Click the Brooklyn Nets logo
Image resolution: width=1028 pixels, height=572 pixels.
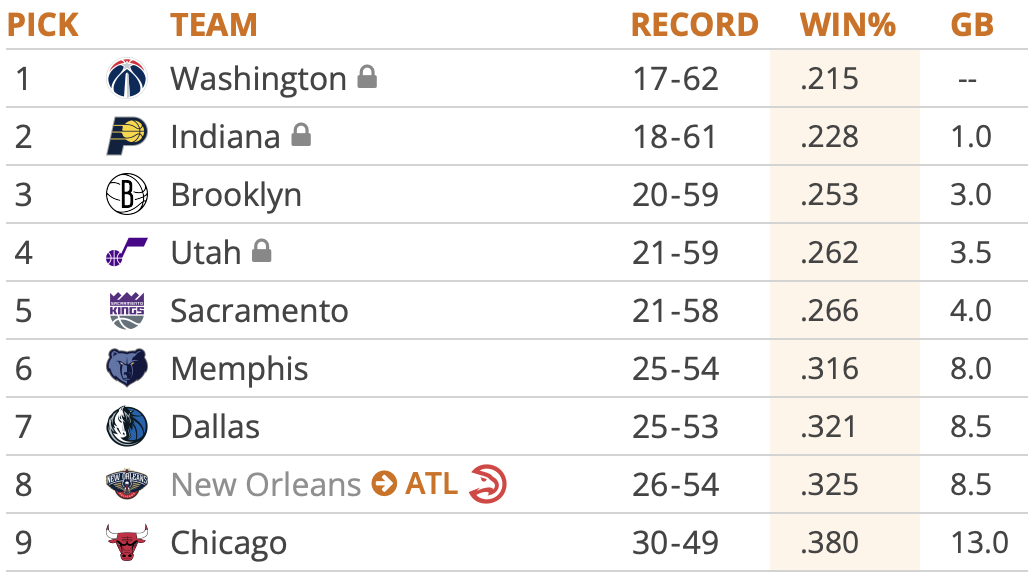click(127, 194)
